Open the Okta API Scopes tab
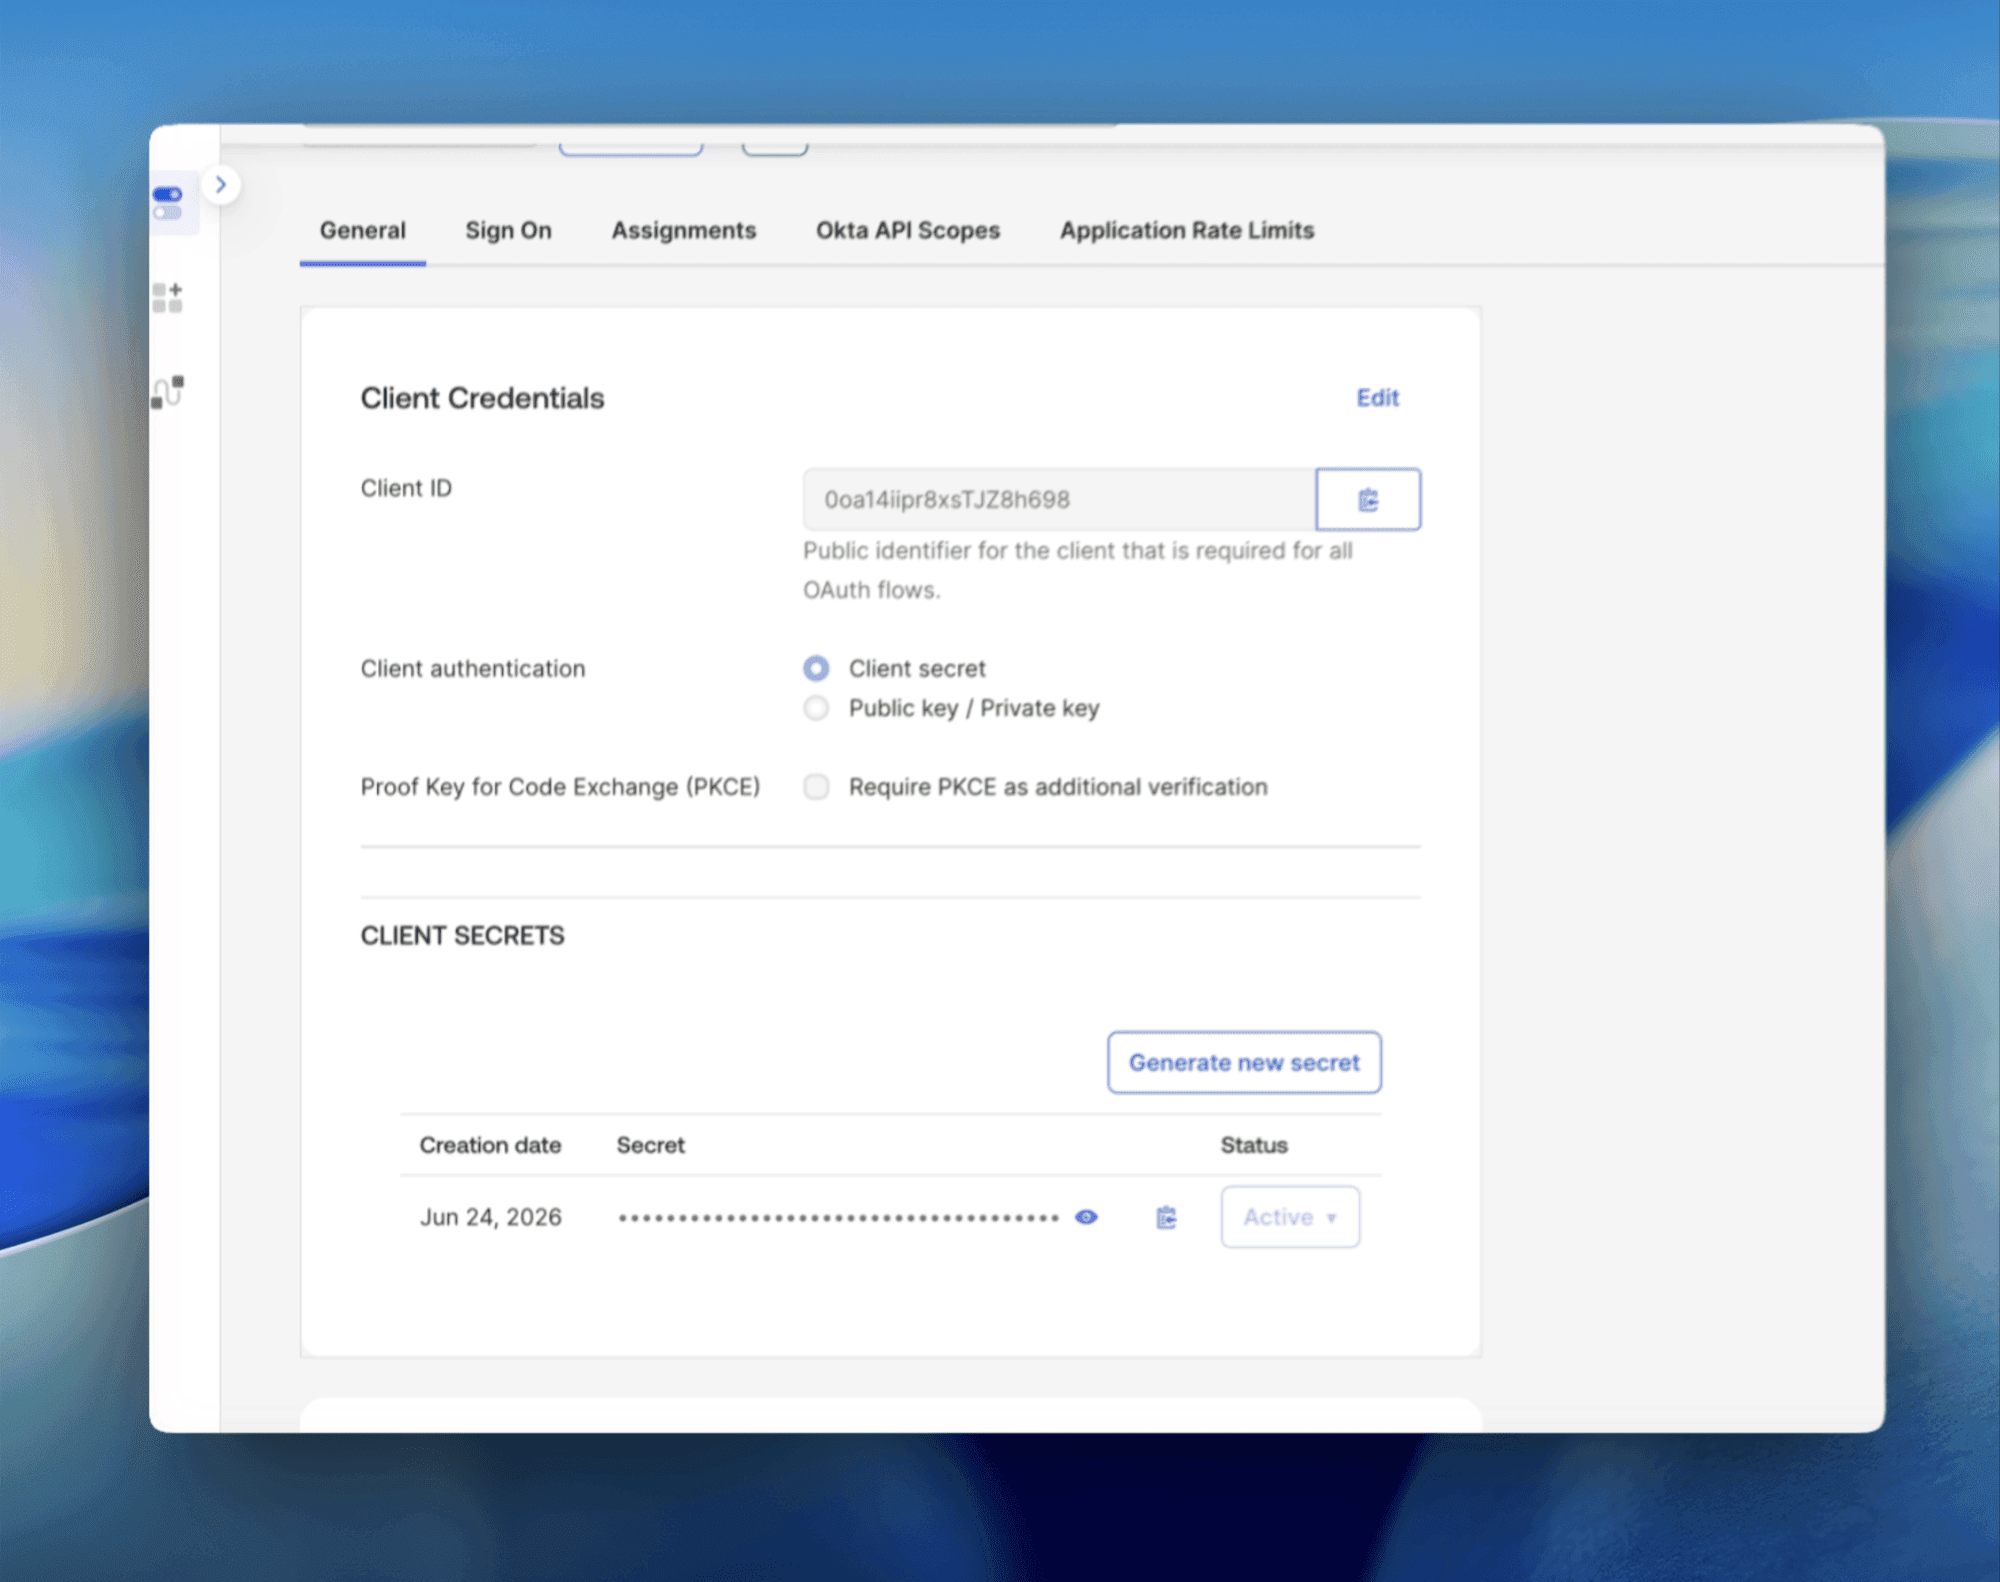2000x1582 pixels. (908, 231)
